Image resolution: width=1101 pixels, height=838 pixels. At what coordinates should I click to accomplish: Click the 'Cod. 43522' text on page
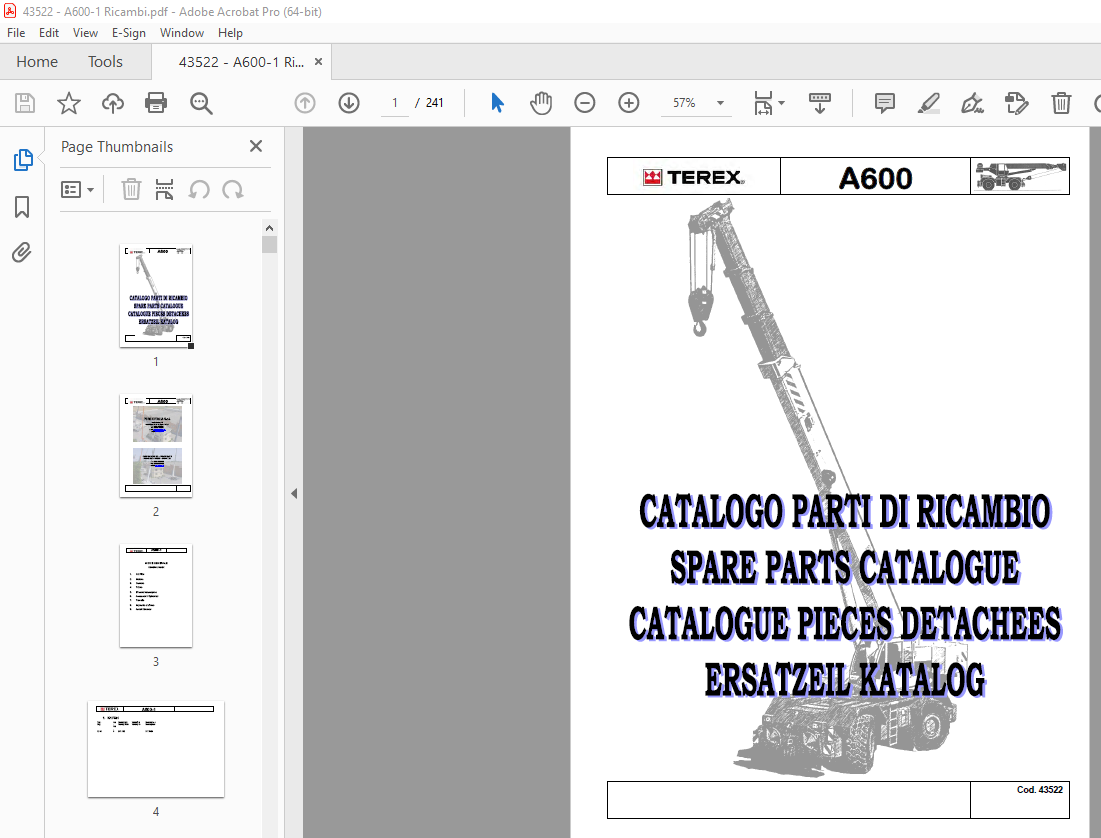click(x=1039, y=790)
